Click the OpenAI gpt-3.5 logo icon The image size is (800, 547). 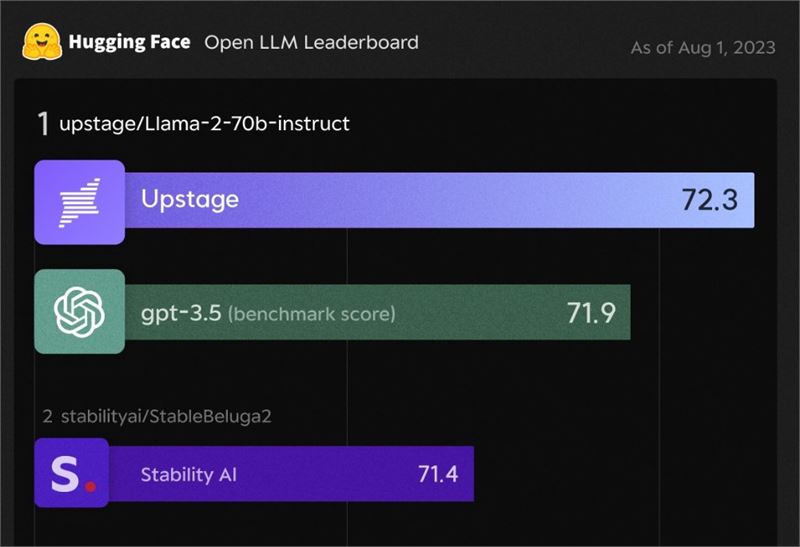point(80,312)
